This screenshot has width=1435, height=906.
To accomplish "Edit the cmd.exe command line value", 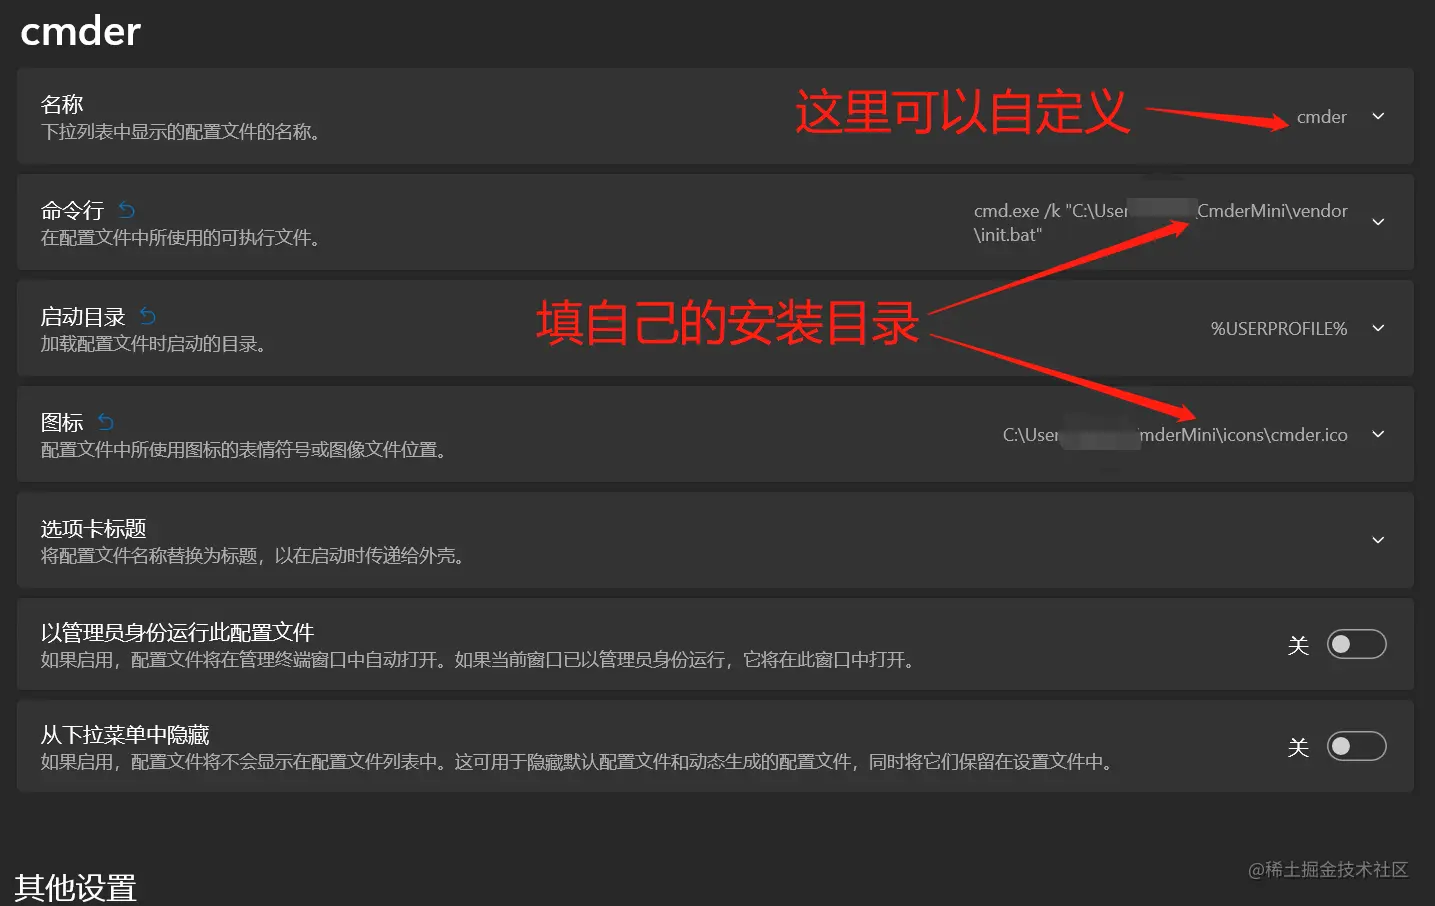I will [x=1160, y=222].
